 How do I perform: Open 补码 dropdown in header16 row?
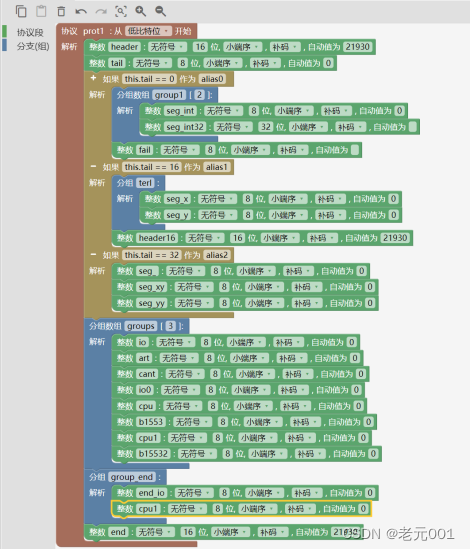tap(322, 238)
